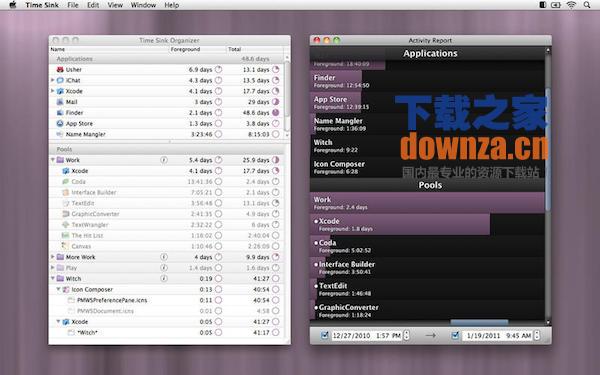
Task: Open the File menu
Action: point(73,5)
